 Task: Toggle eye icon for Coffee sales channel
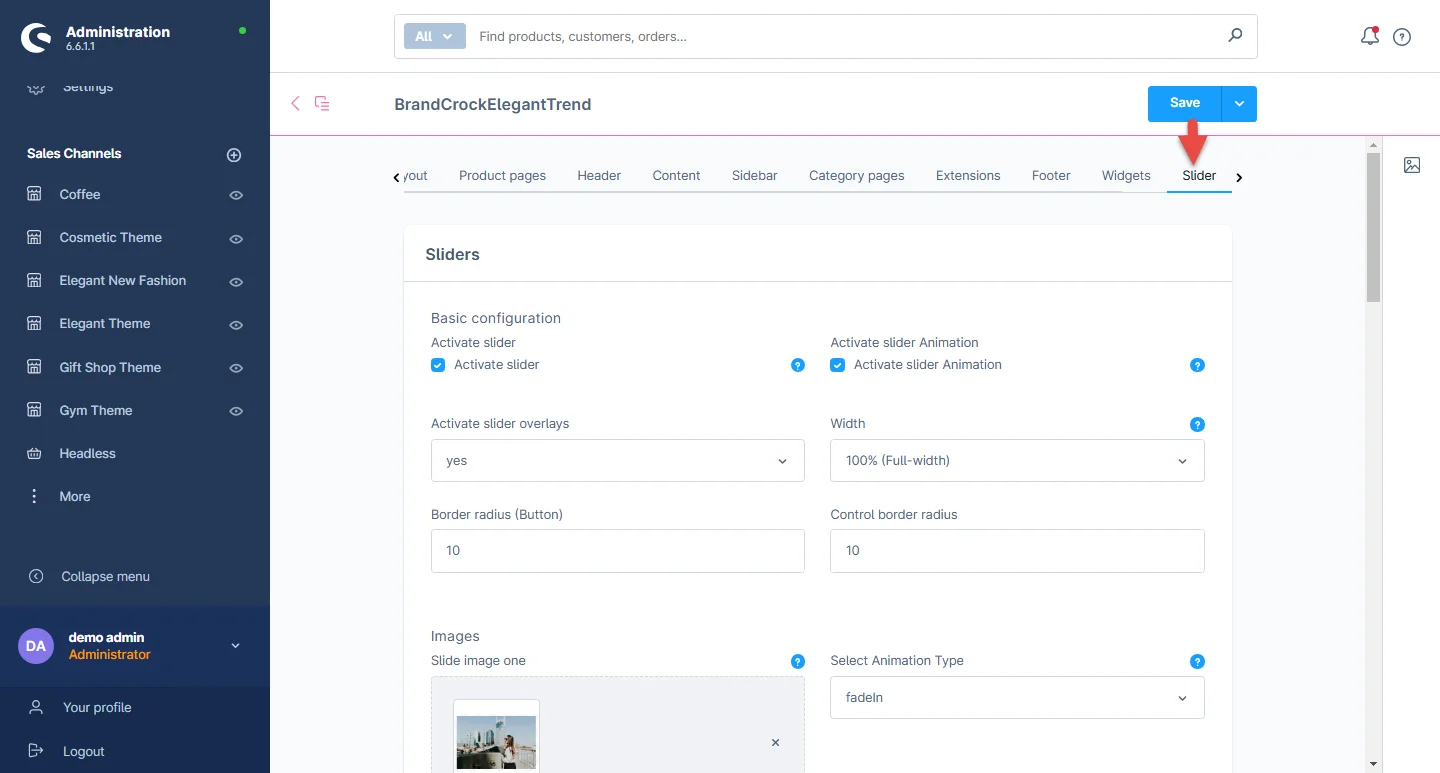pos(236,195)
